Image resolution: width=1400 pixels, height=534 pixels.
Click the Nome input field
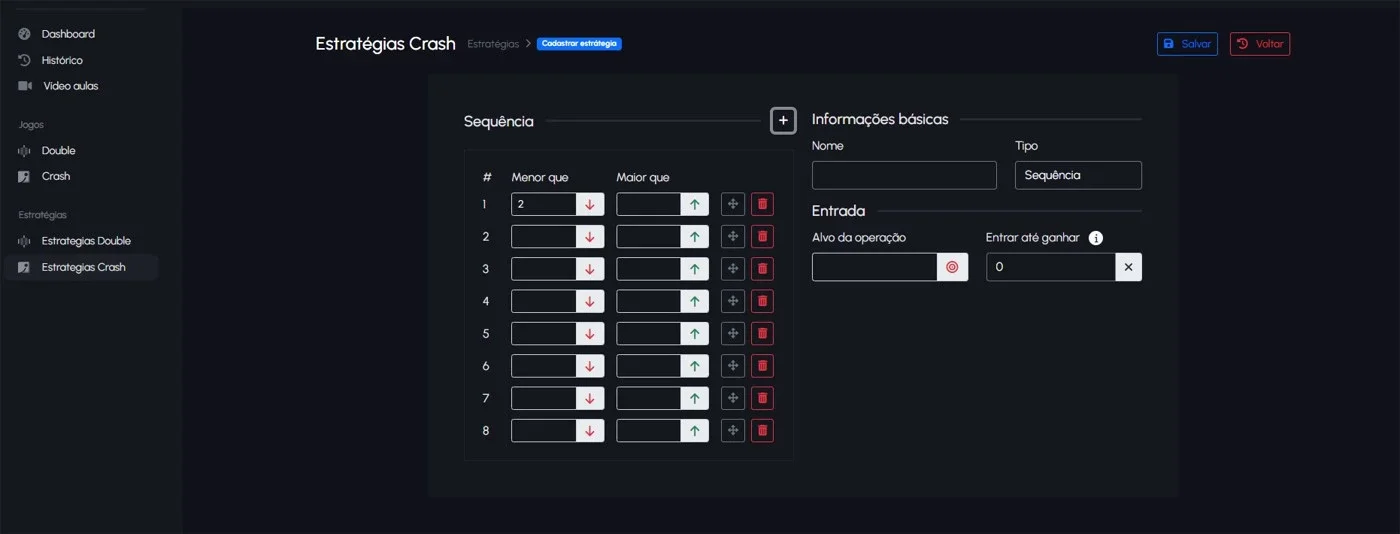tap(904, 175)
